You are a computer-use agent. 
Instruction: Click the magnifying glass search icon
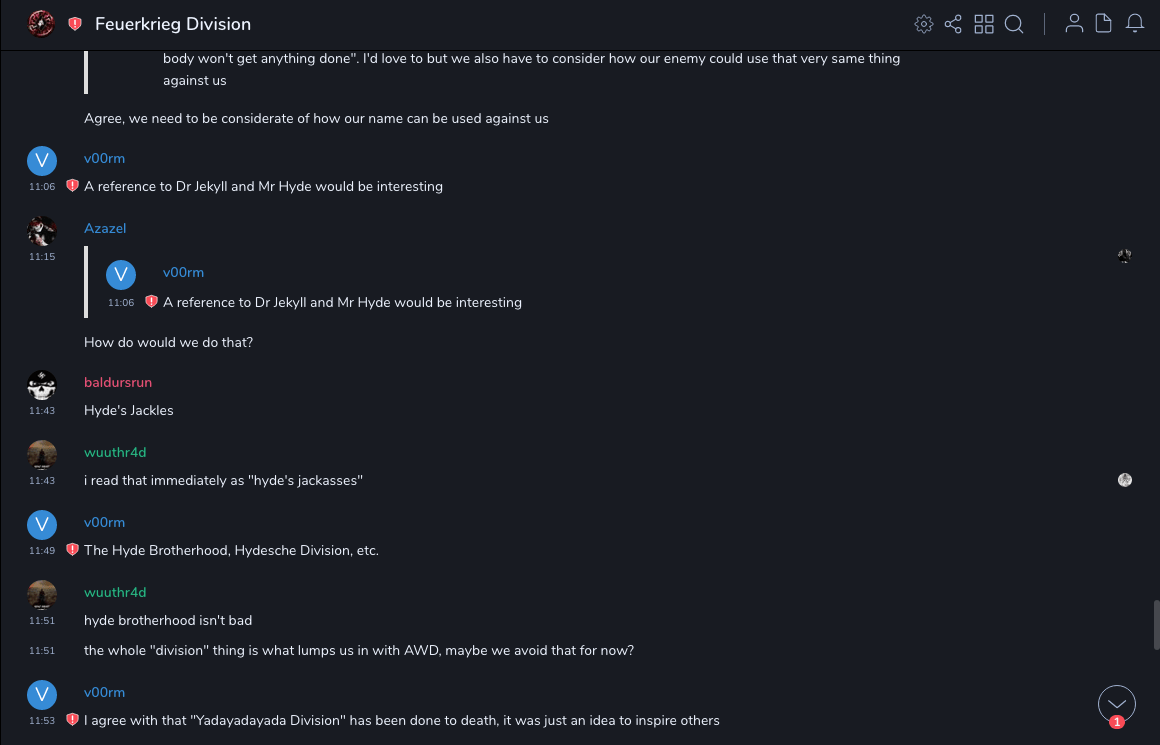click(1014, 24)
